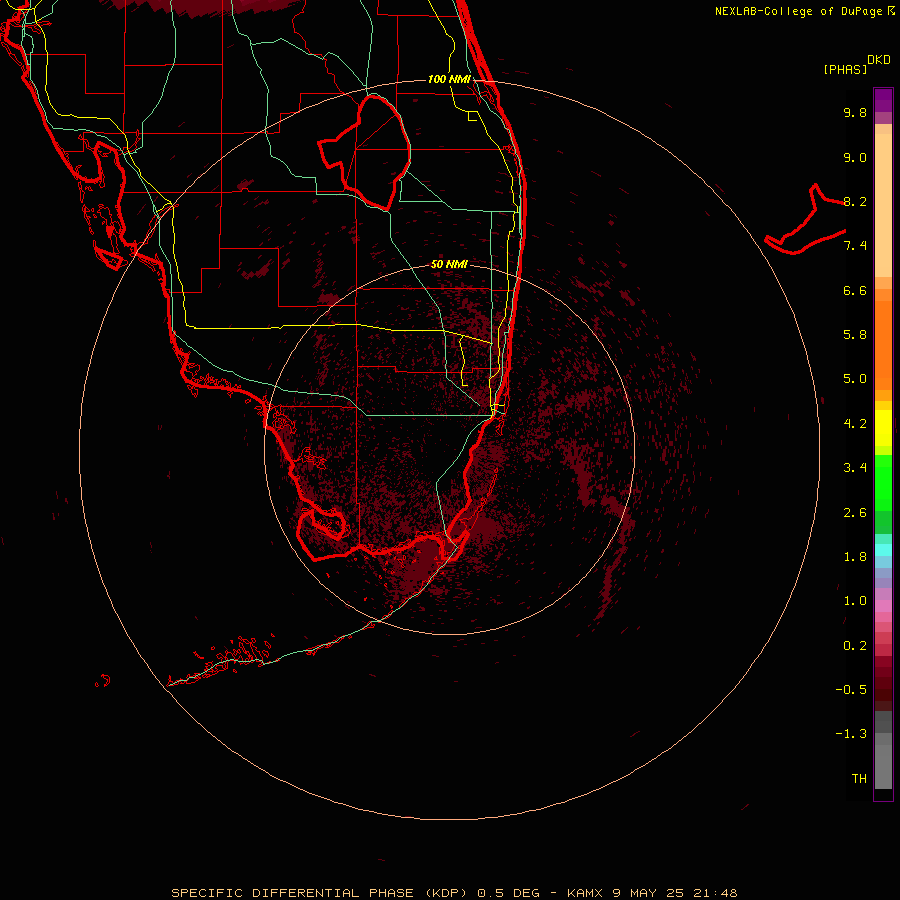Select the 6.6 scale label
This screenshot has width=900, height=900.
click(855, 290)
